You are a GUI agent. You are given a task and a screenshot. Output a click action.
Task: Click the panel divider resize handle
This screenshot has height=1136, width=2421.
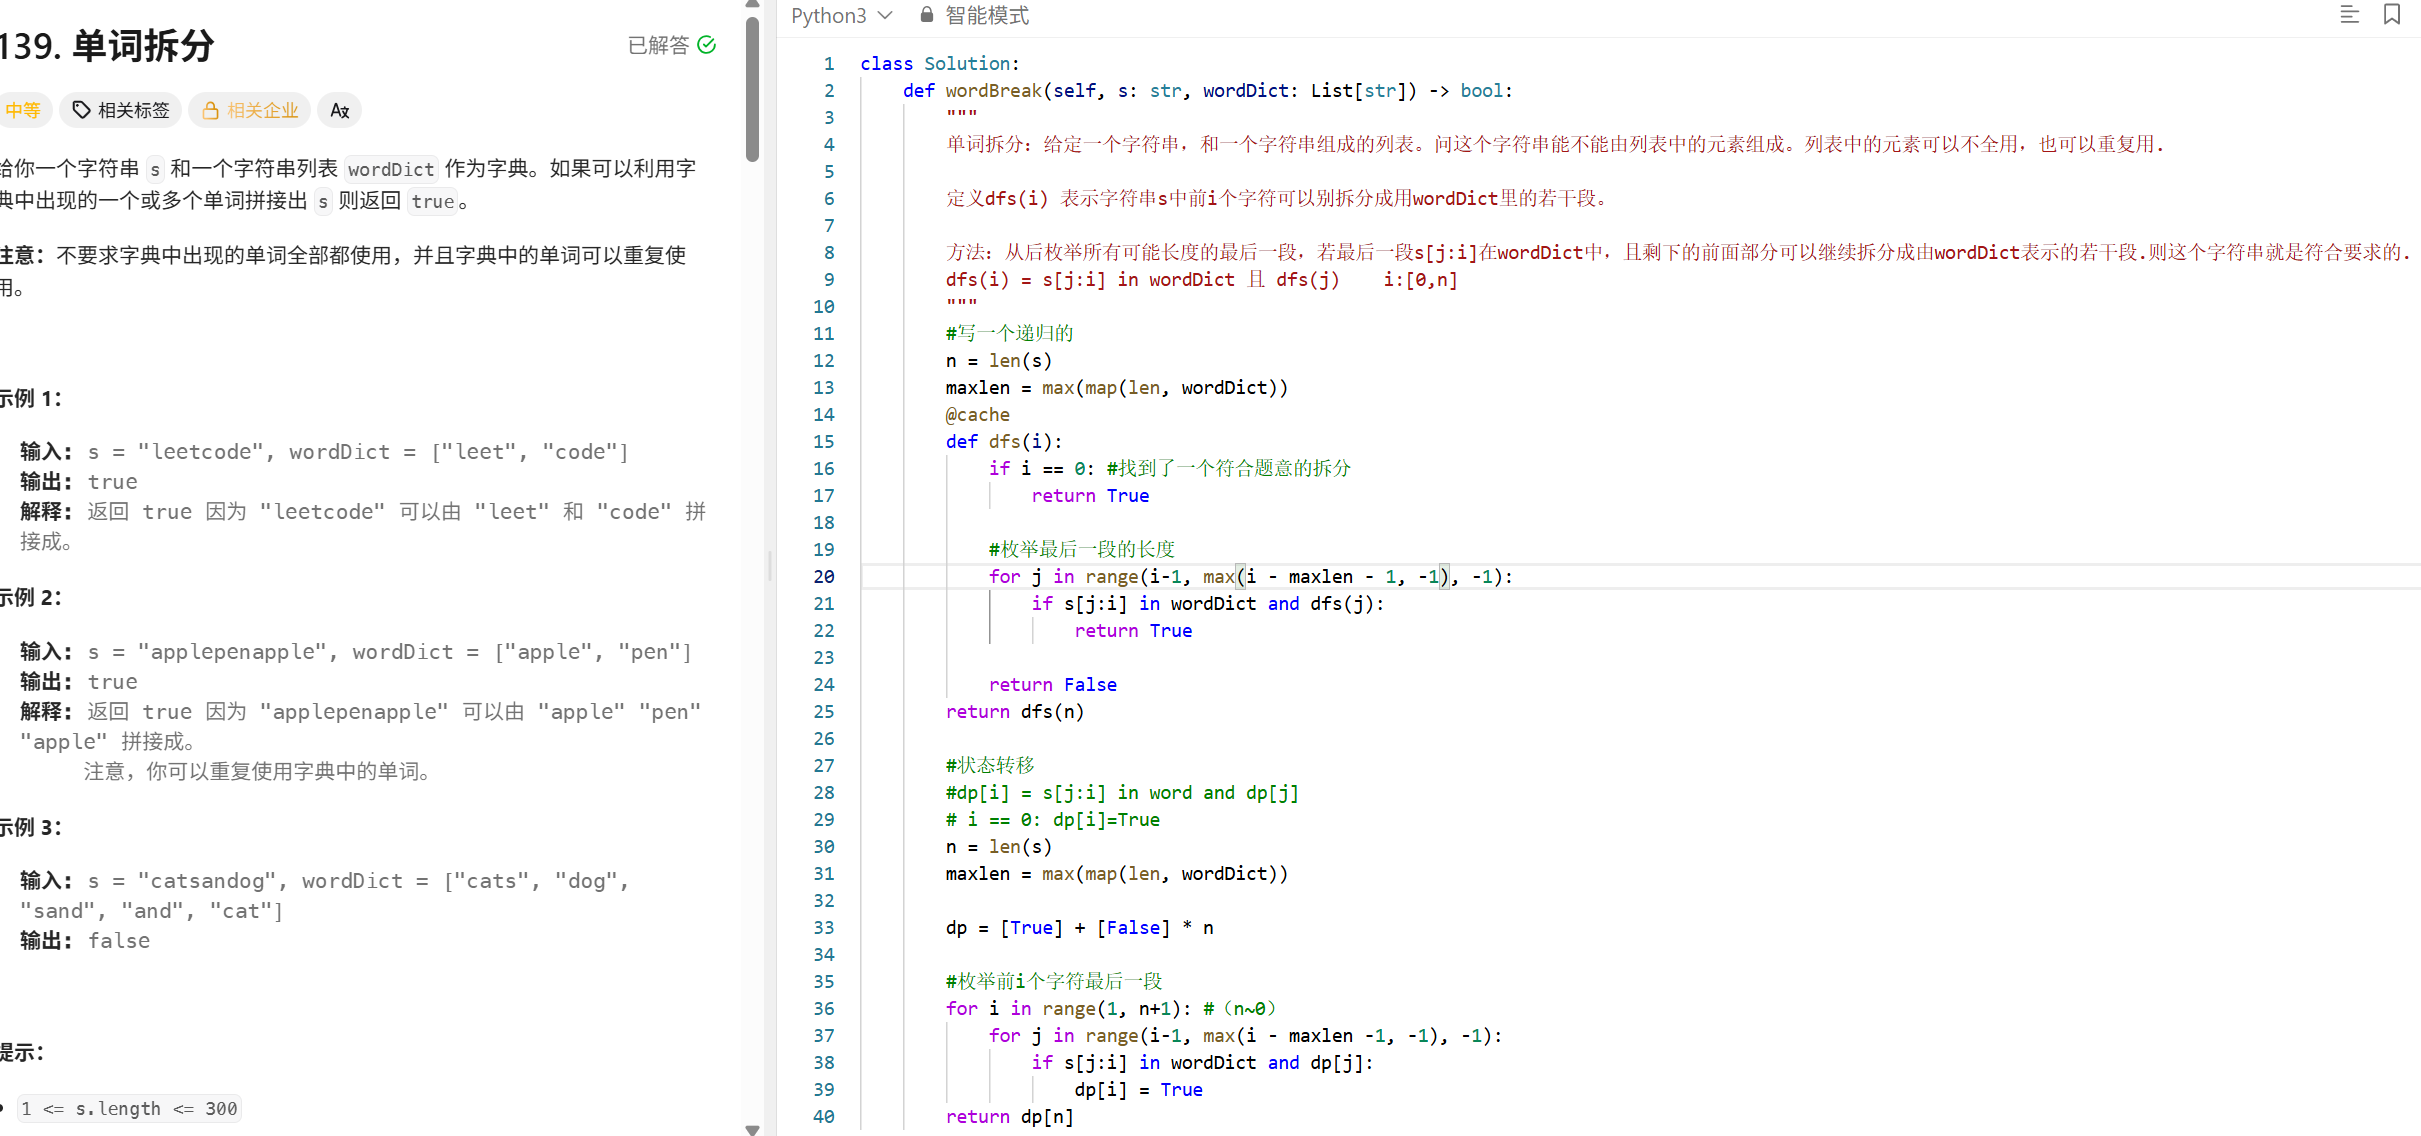[770, 566]
